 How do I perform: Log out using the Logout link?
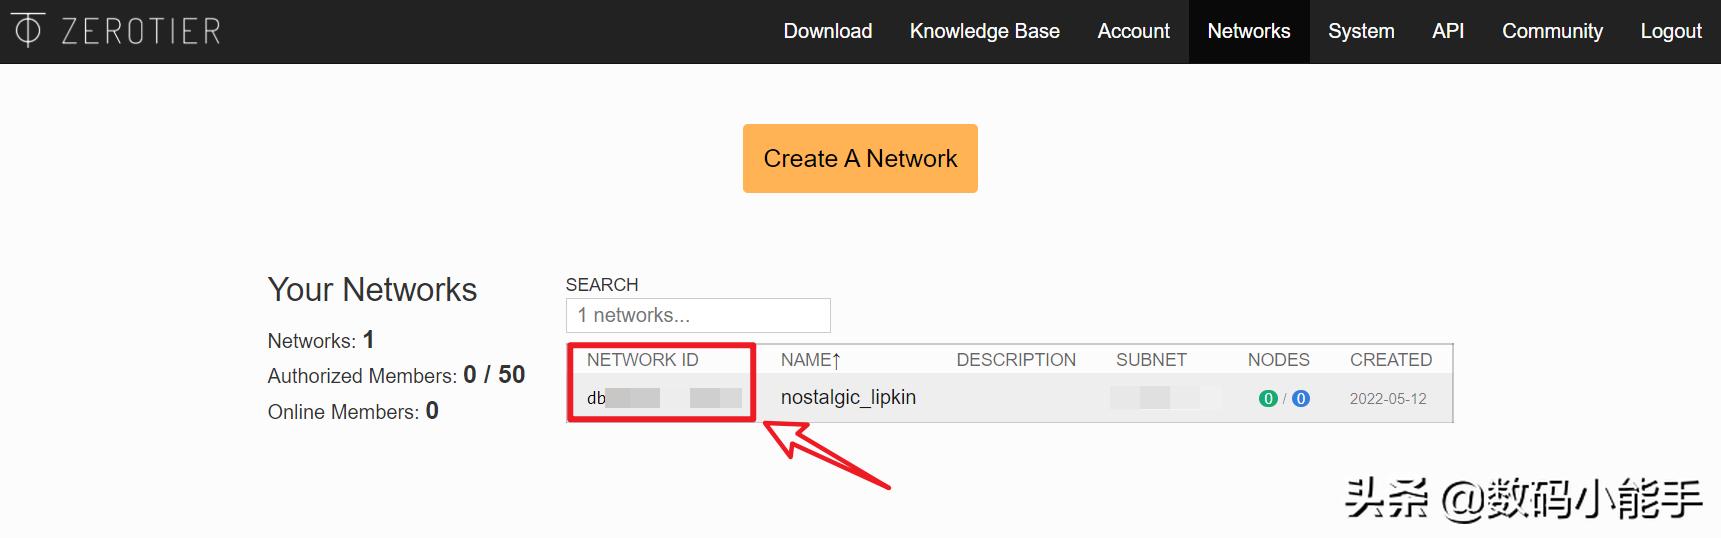point(1670,31)
